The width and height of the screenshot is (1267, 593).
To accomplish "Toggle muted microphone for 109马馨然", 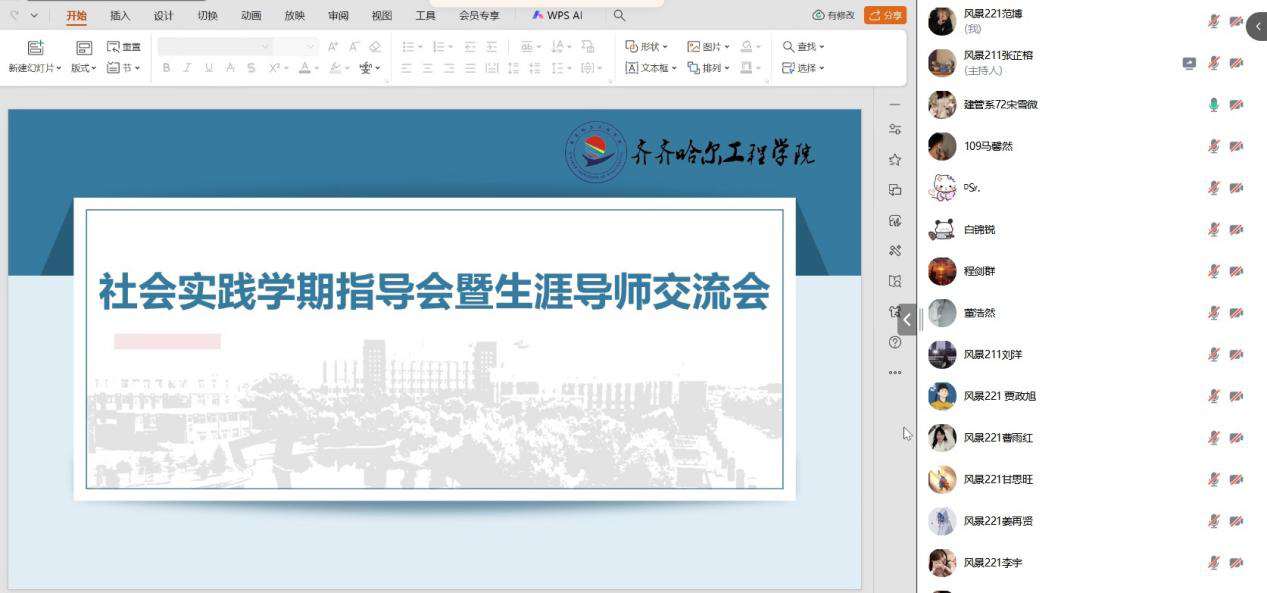I will (x=1213, y=146).
